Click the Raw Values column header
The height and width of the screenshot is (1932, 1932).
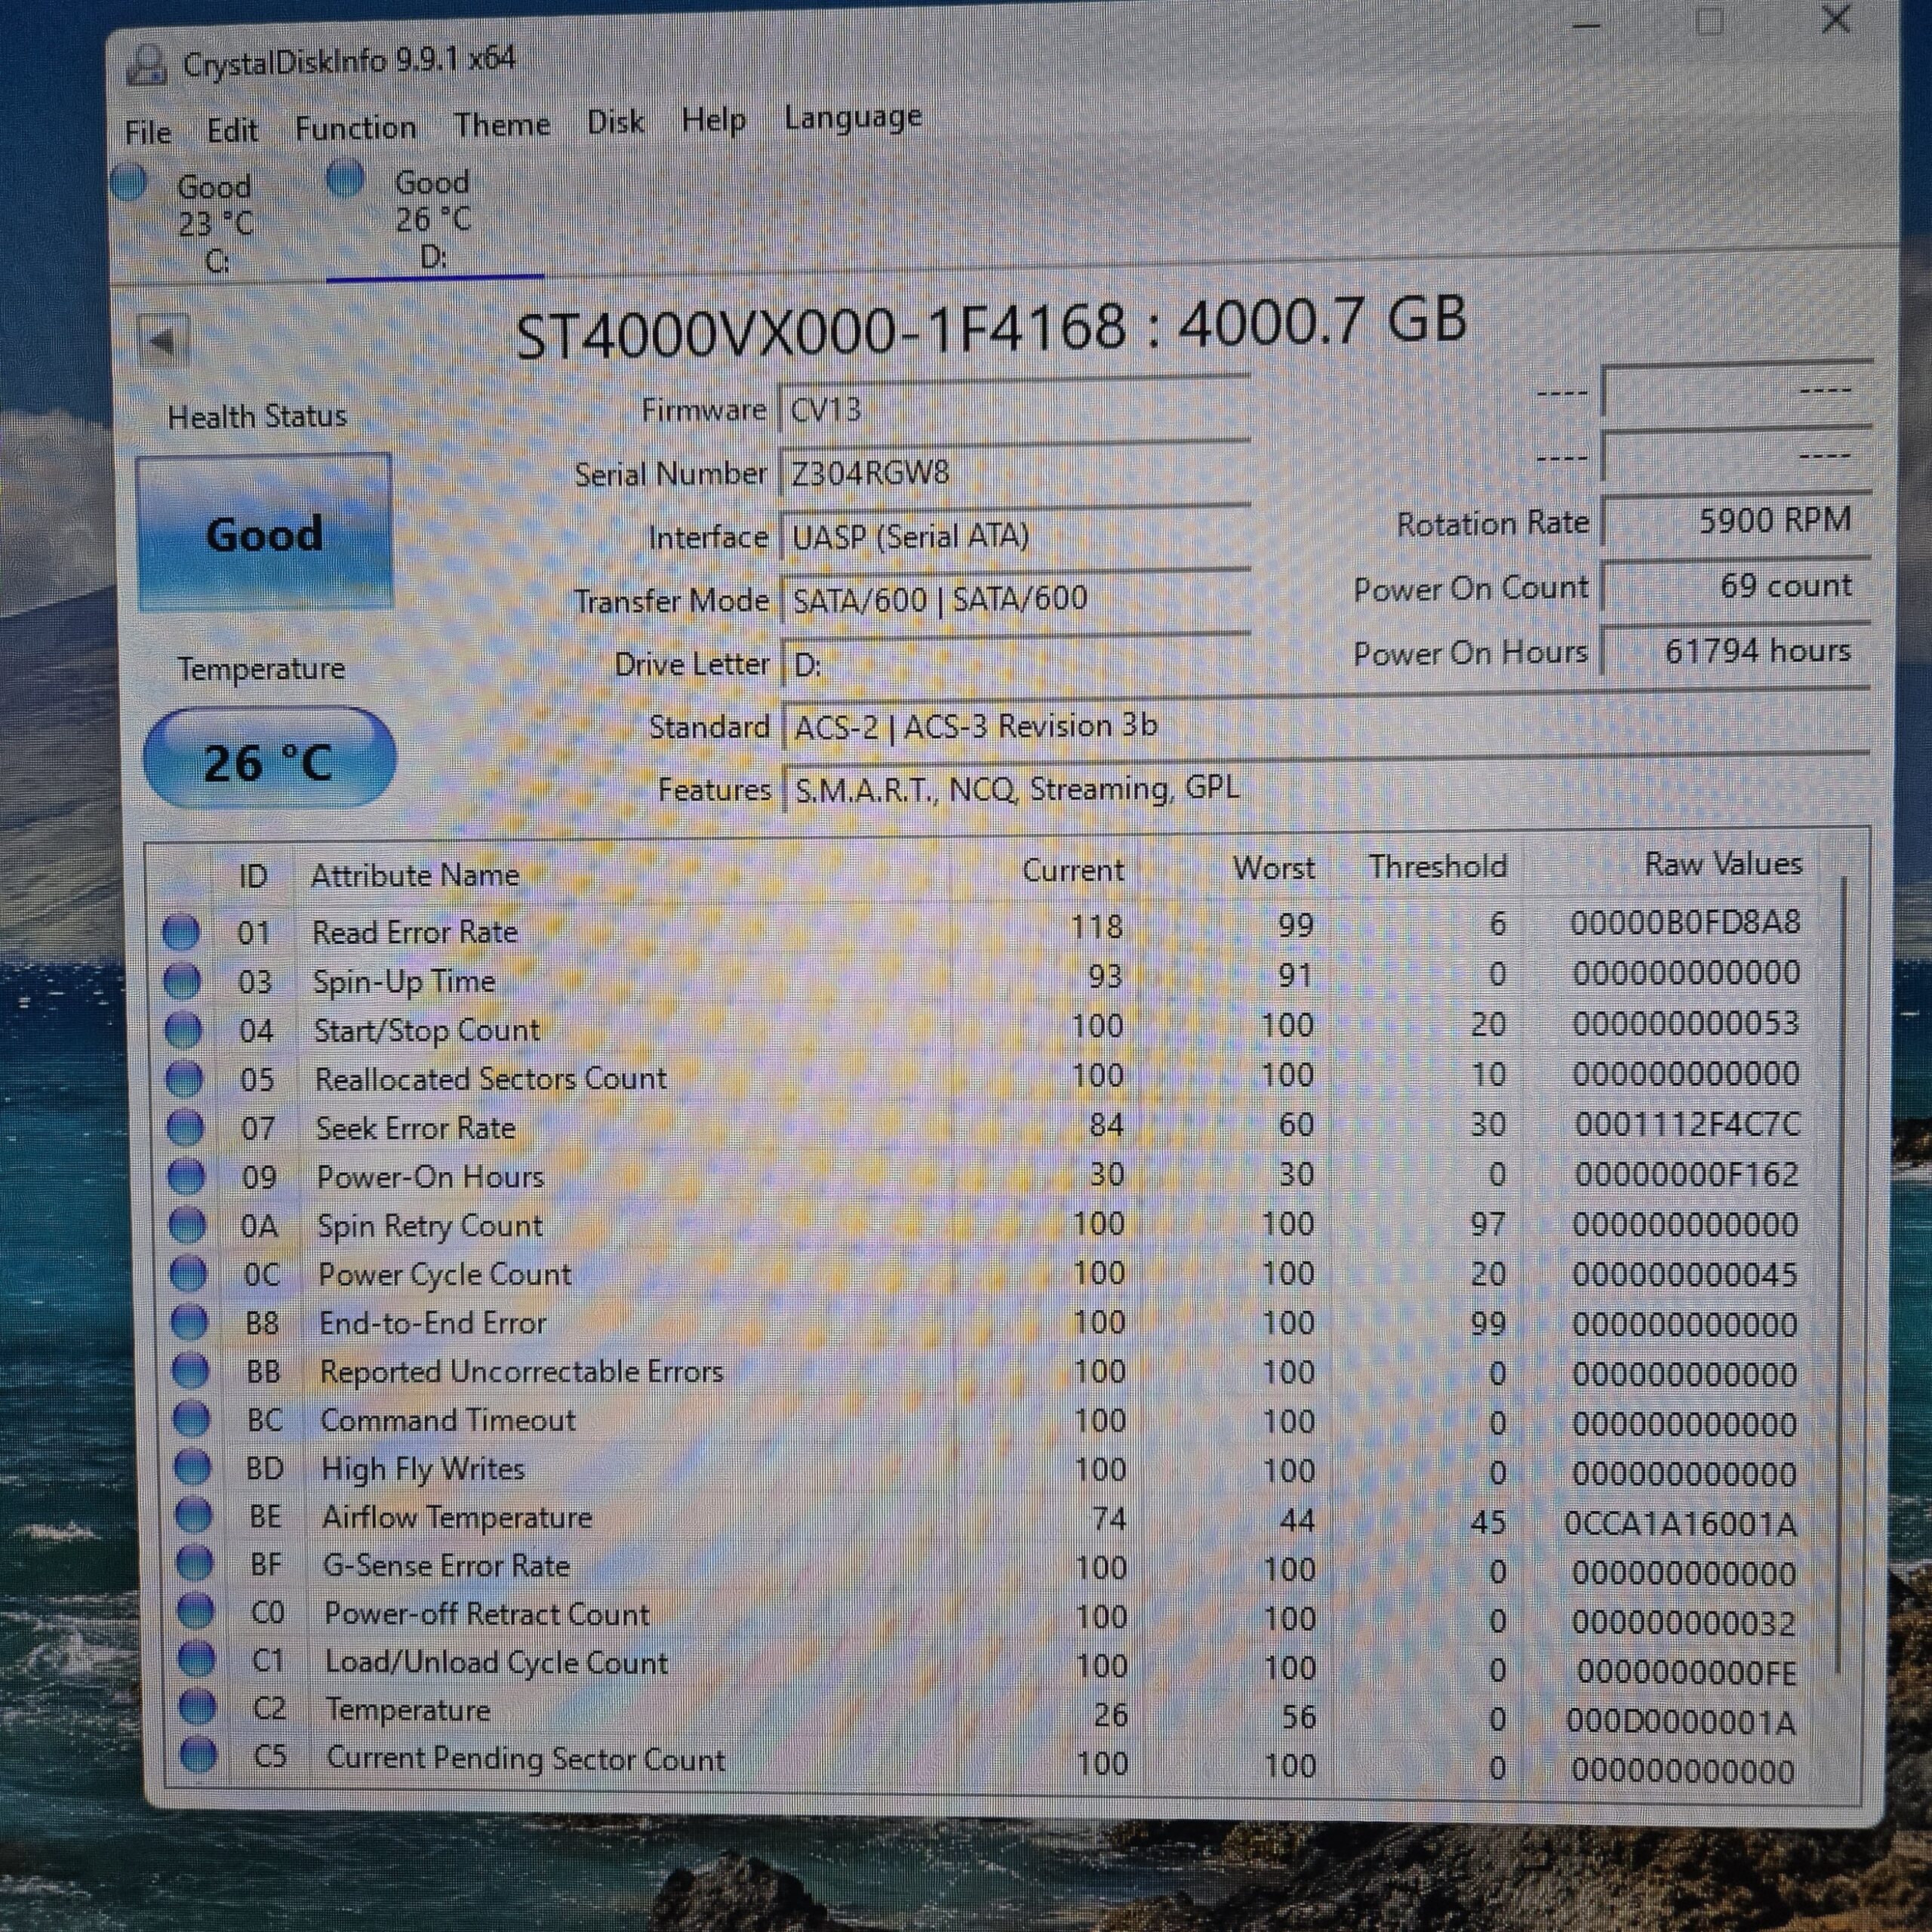click(x=1722, y=864)
